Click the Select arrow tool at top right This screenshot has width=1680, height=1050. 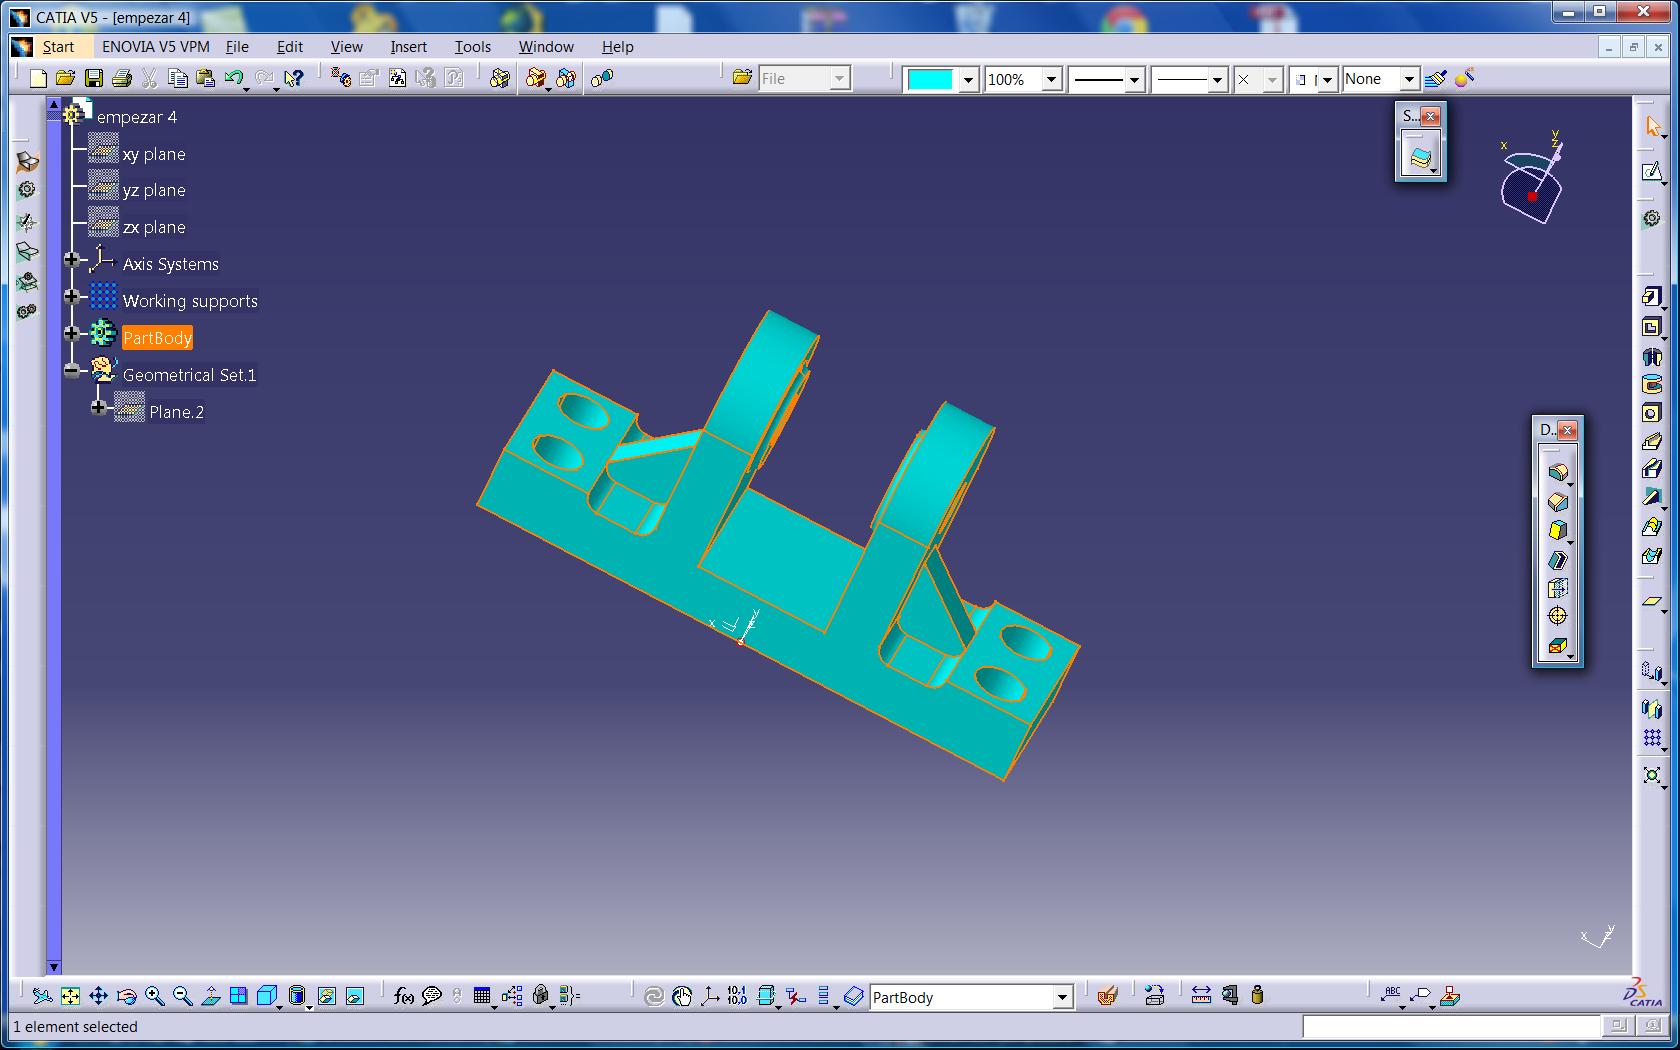pos(1652,126)
